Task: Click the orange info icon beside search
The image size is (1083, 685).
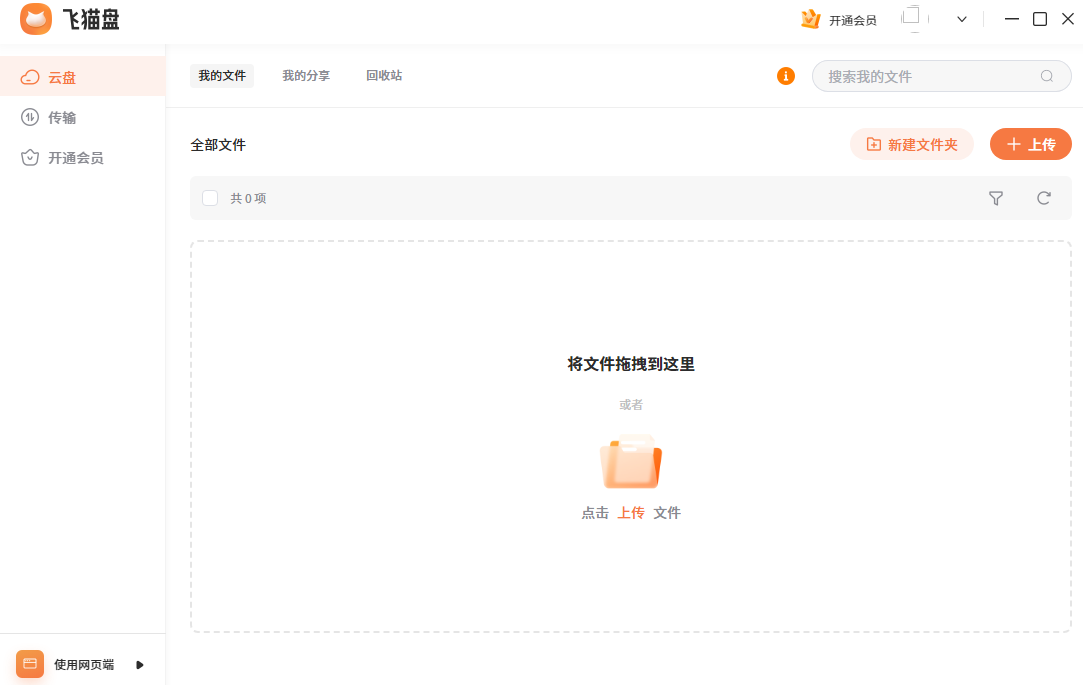Action: [786, 76]
